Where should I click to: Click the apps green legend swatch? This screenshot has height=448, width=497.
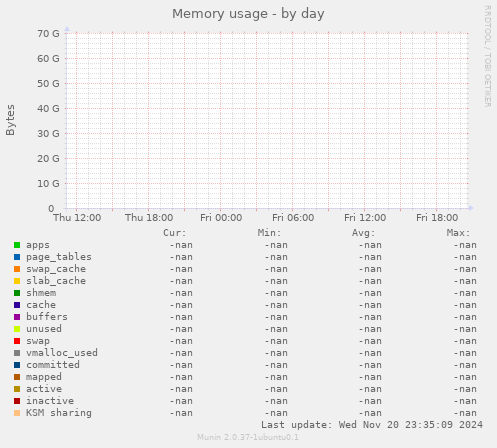(17, 245)
